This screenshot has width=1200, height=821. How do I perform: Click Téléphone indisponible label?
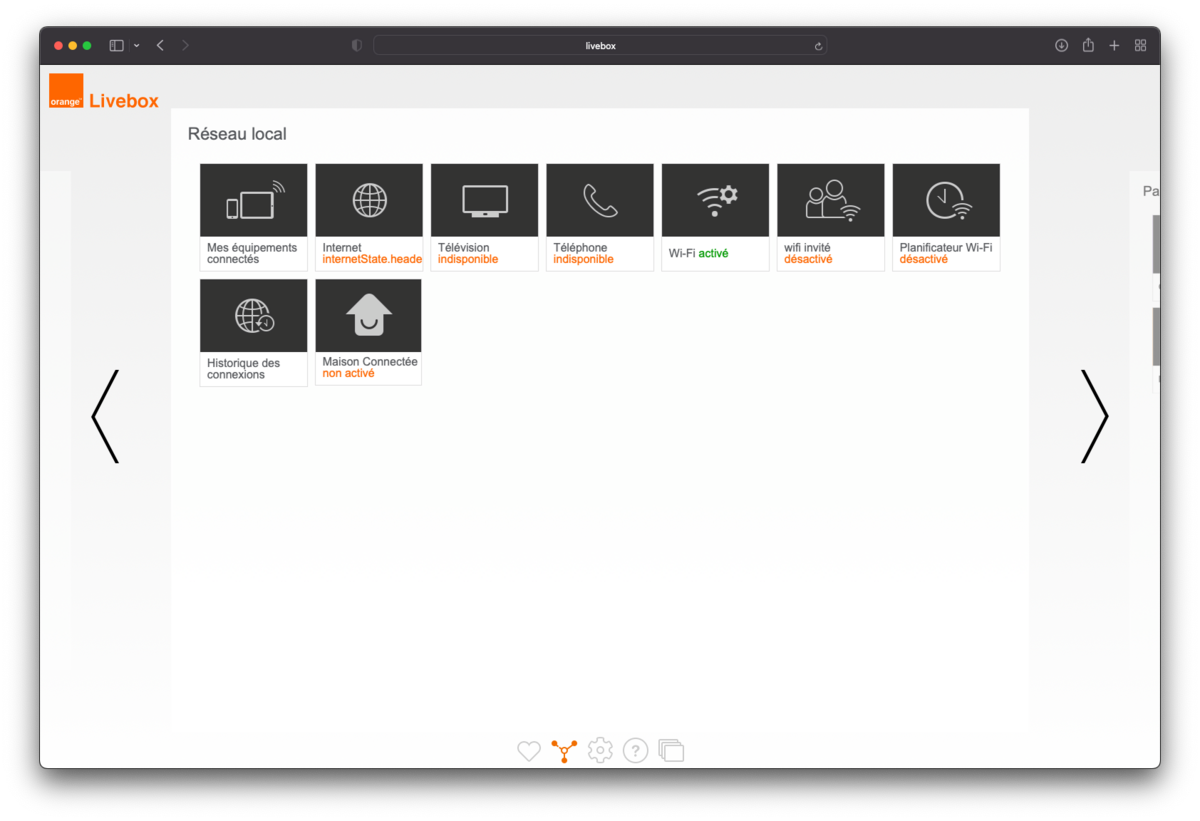coord(584,254)
